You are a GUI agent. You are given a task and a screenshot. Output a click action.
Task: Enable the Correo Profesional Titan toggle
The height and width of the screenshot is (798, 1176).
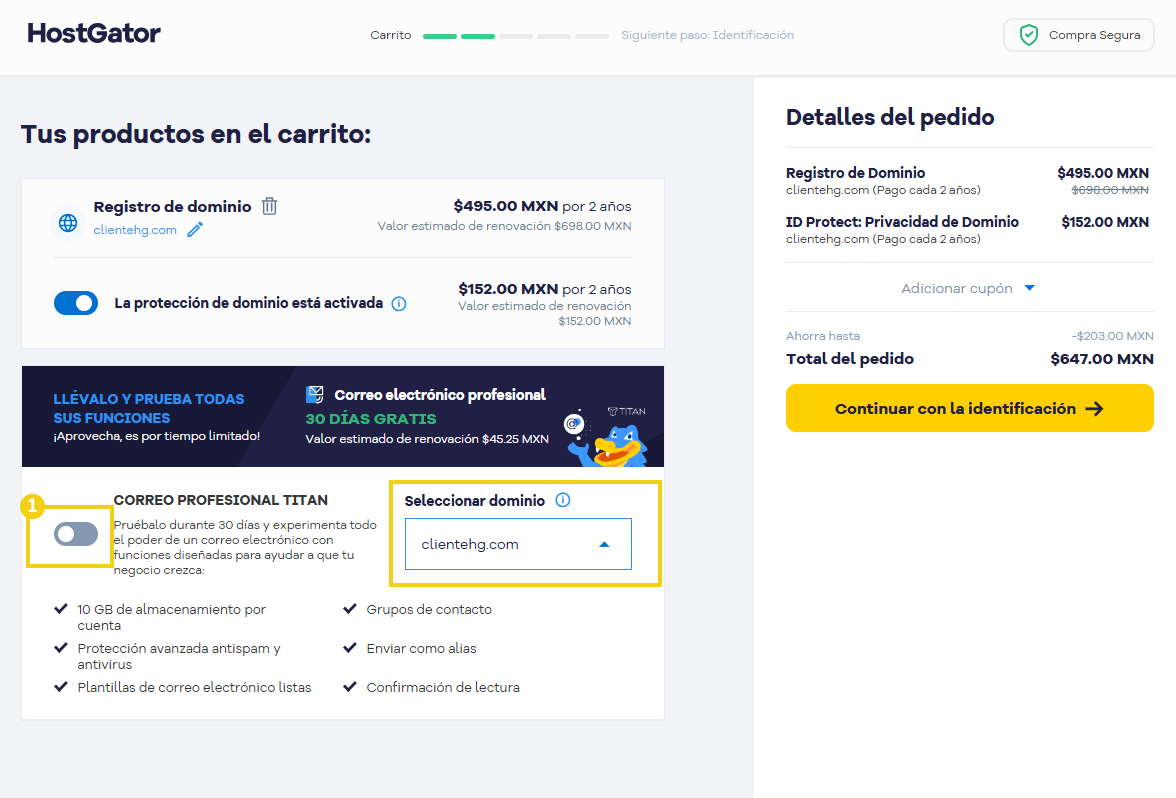(76, 534)
